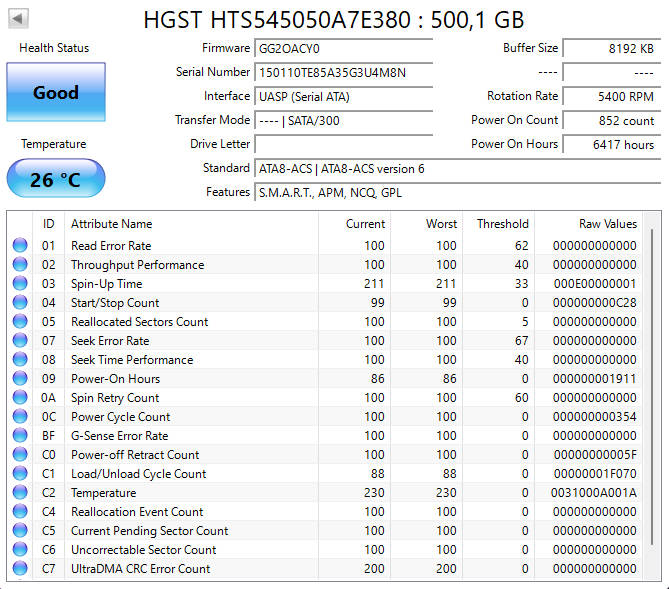The width and height of the screenshot is (669, 589).
Task: Click the attribute list vertical scrollbar
Action: [652, 387]
